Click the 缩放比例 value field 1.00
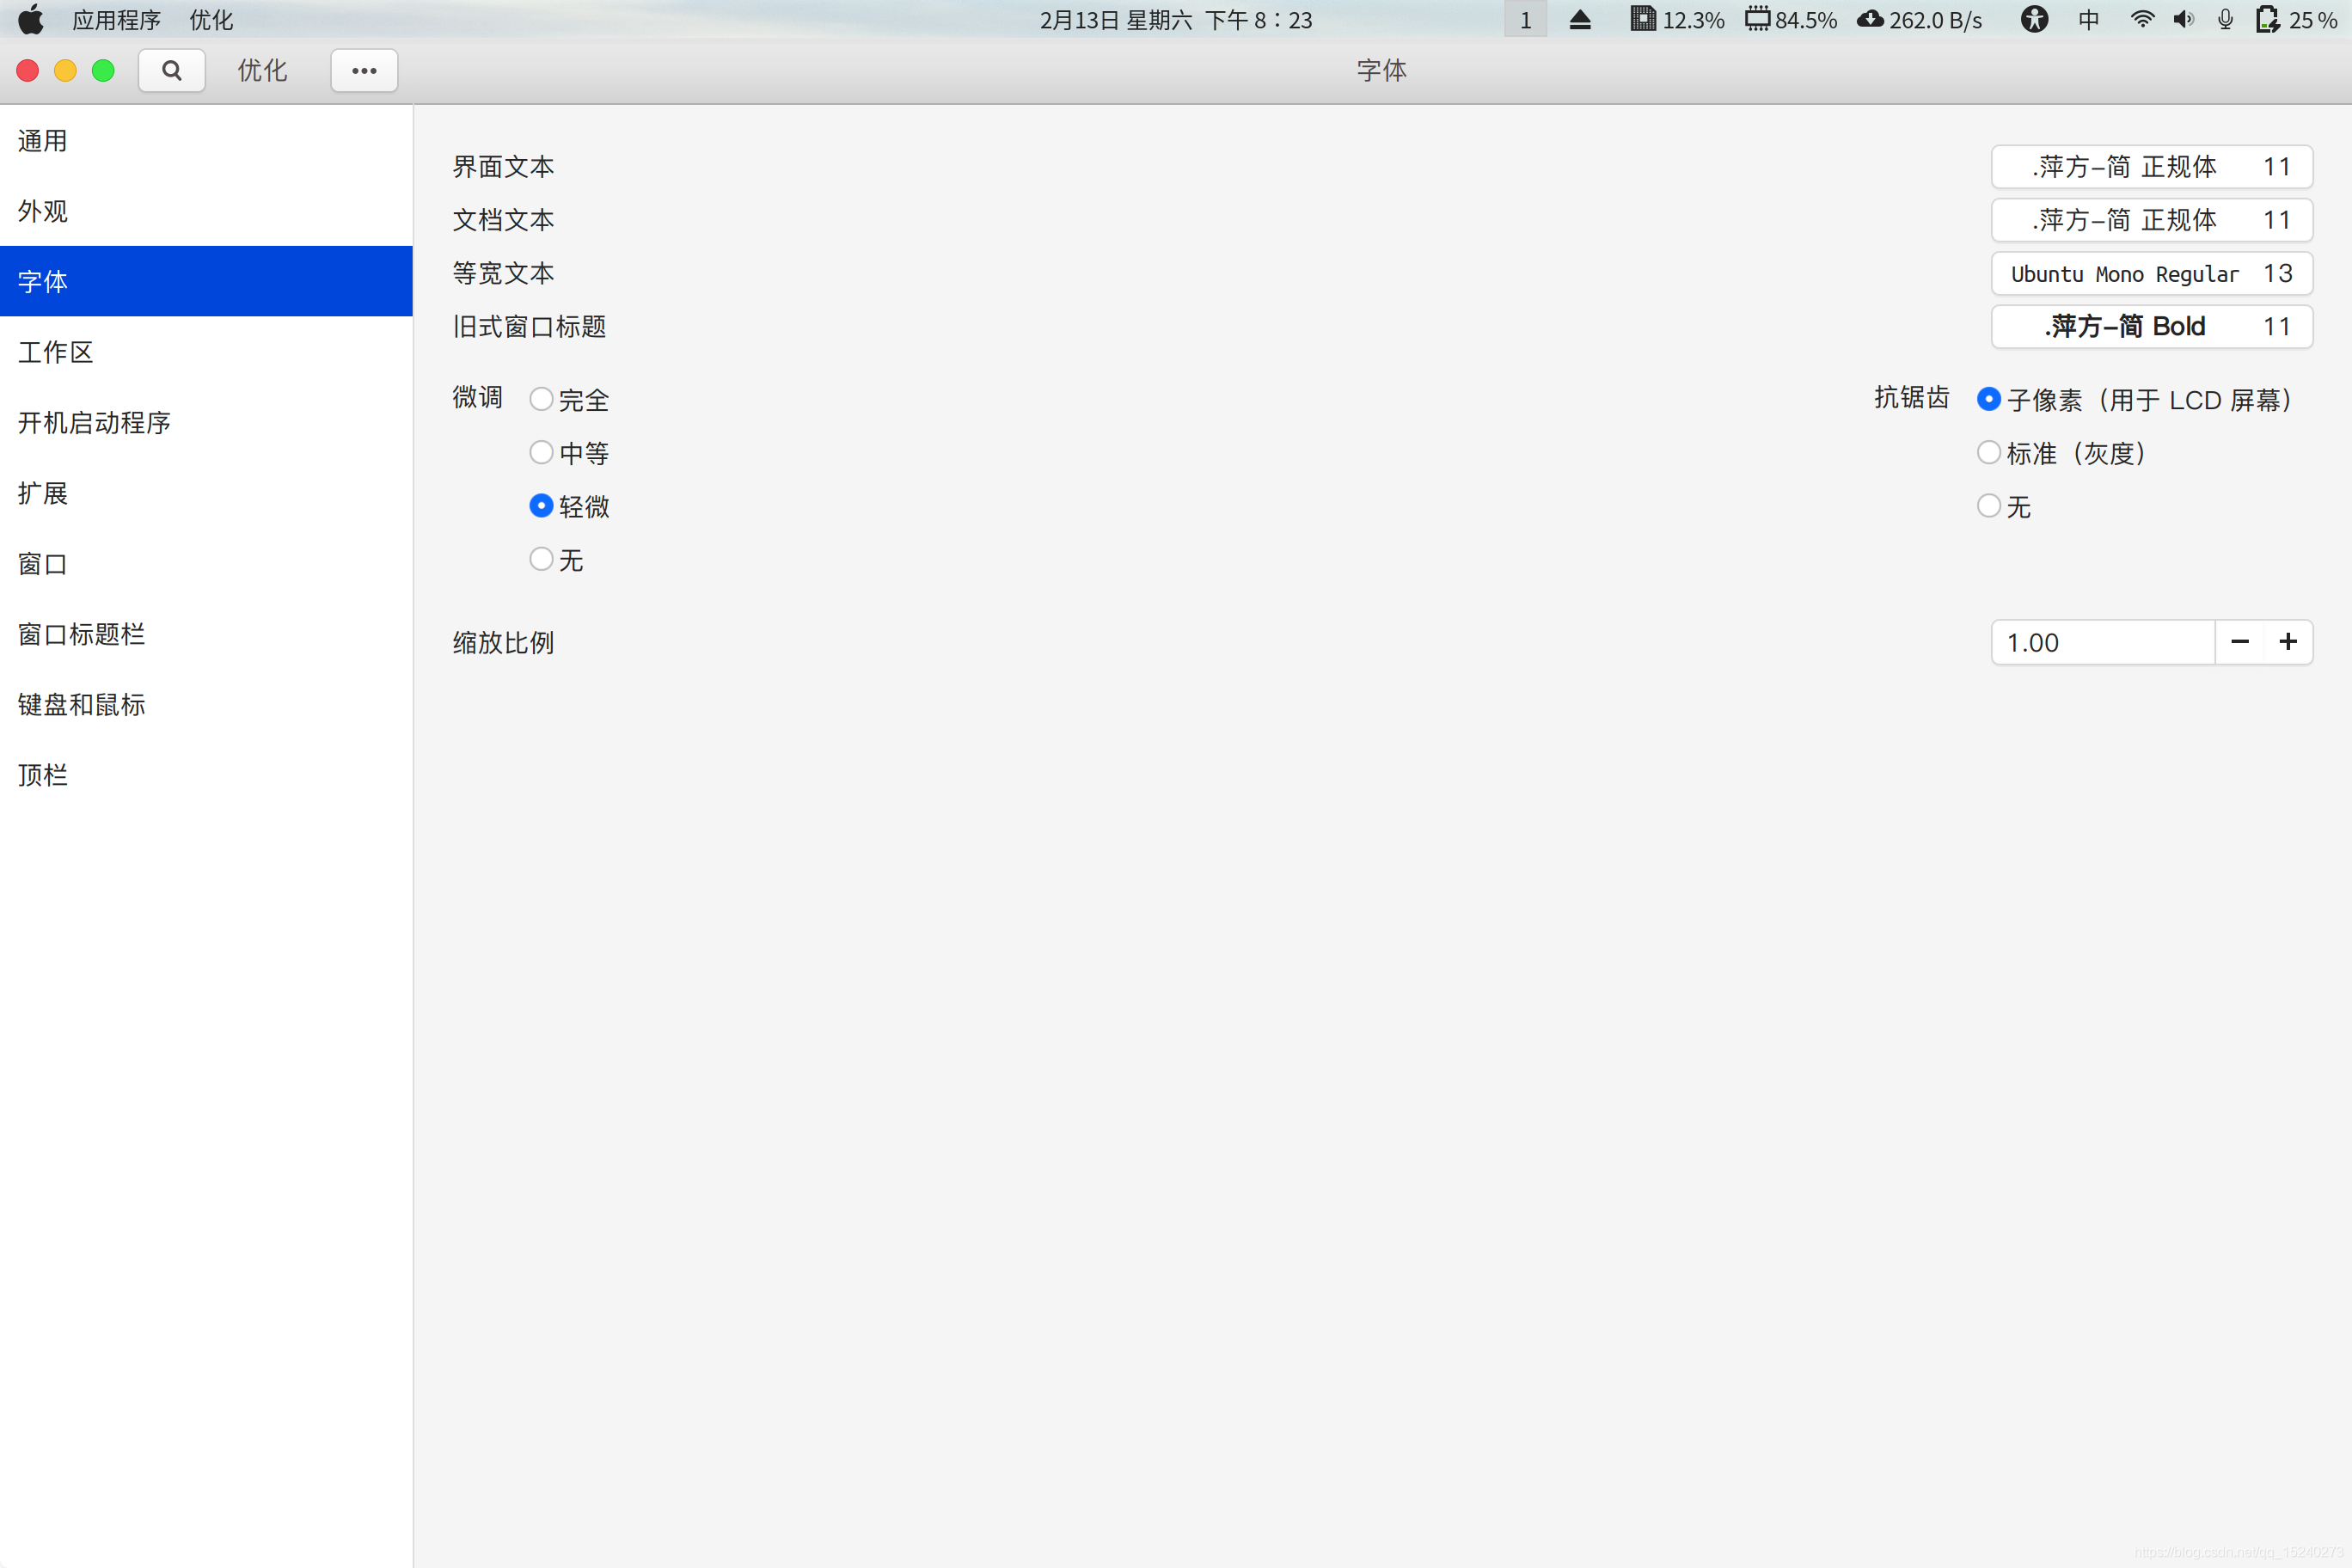Viewport: 2352px width, 1568px height. pos(2103,642)
